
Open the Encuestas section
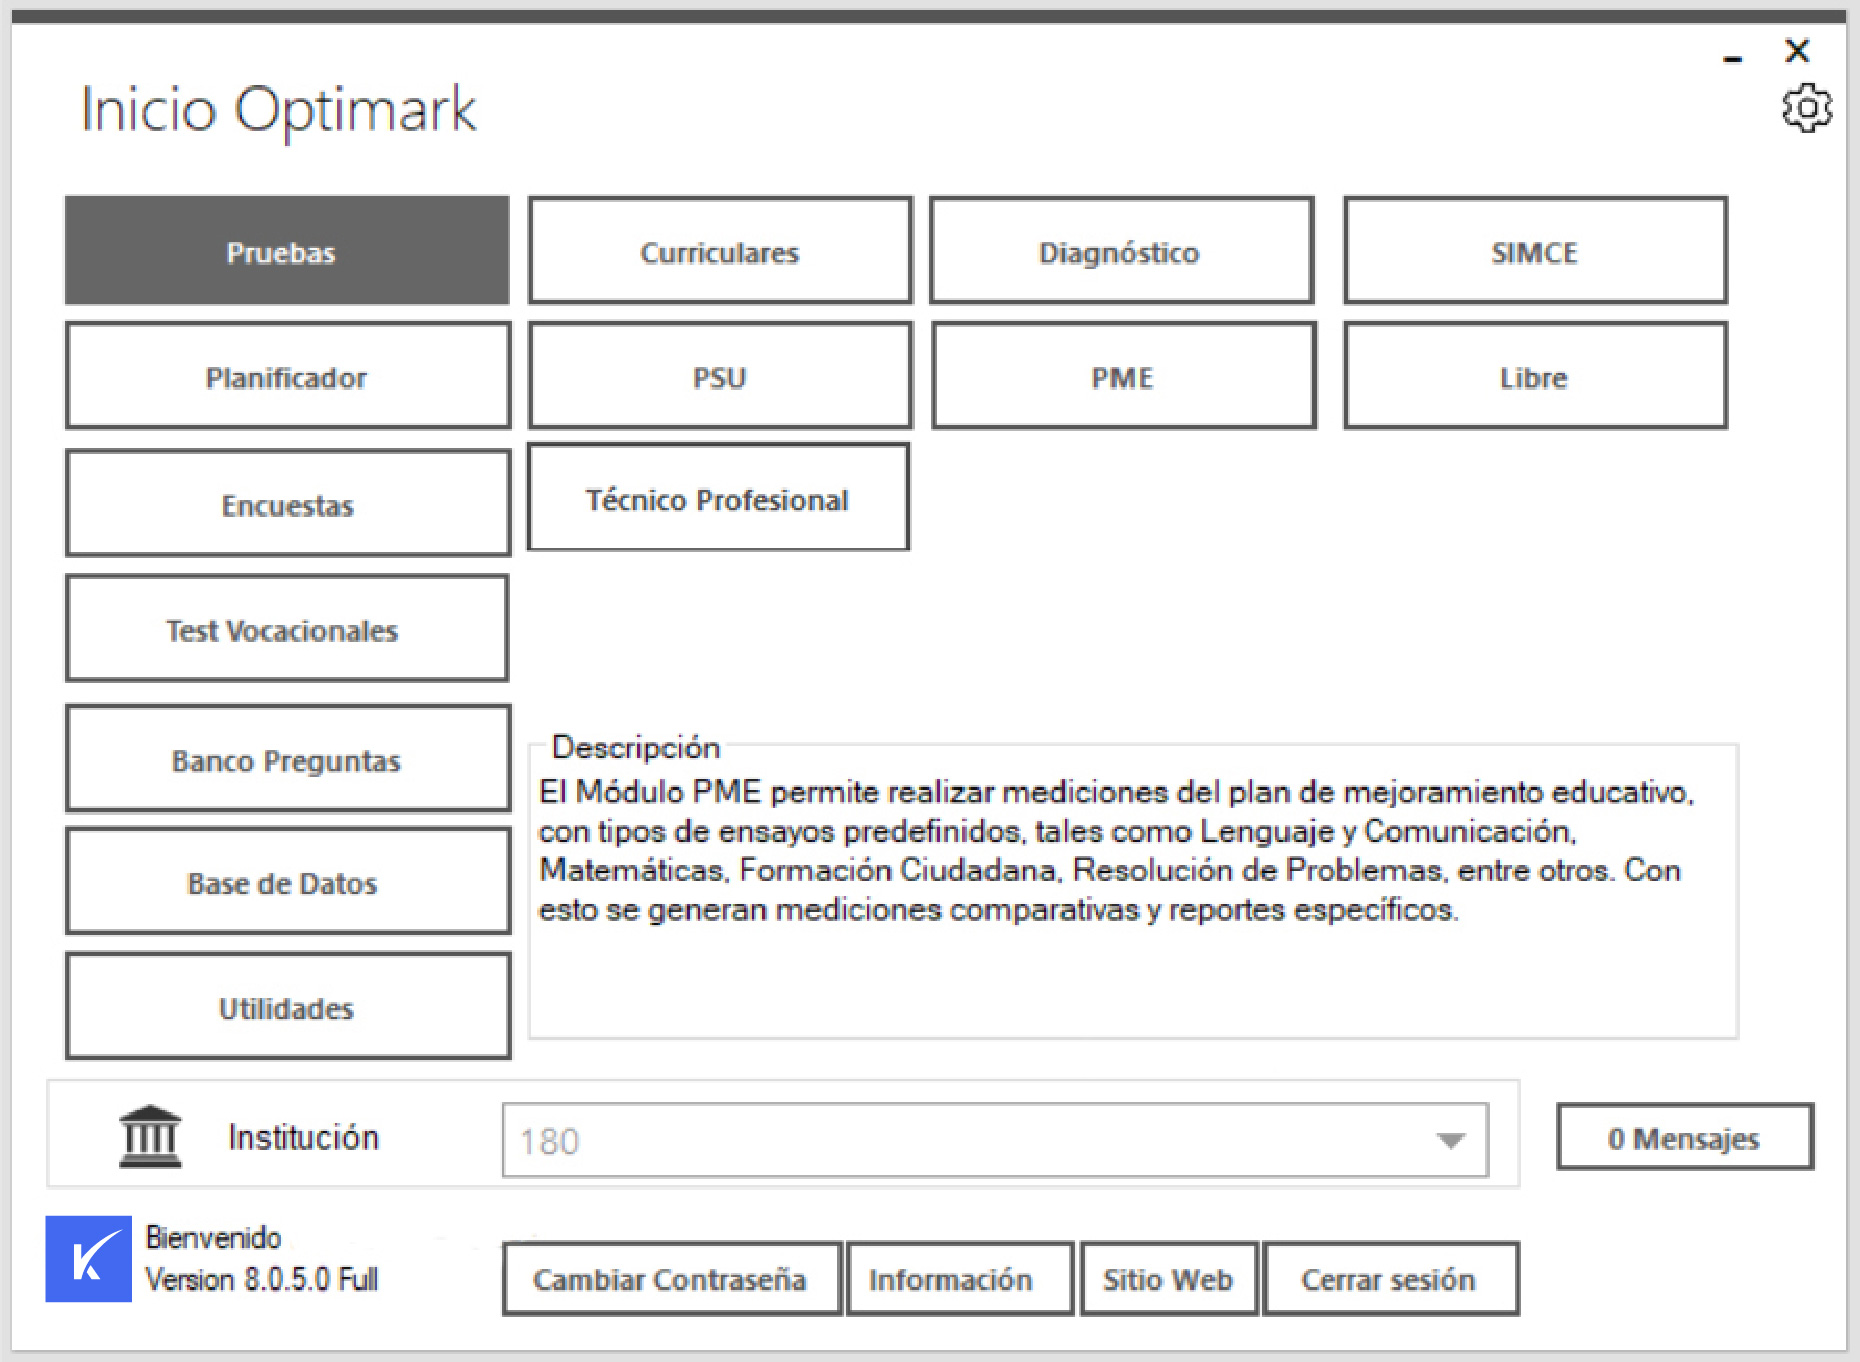(288, 503)
